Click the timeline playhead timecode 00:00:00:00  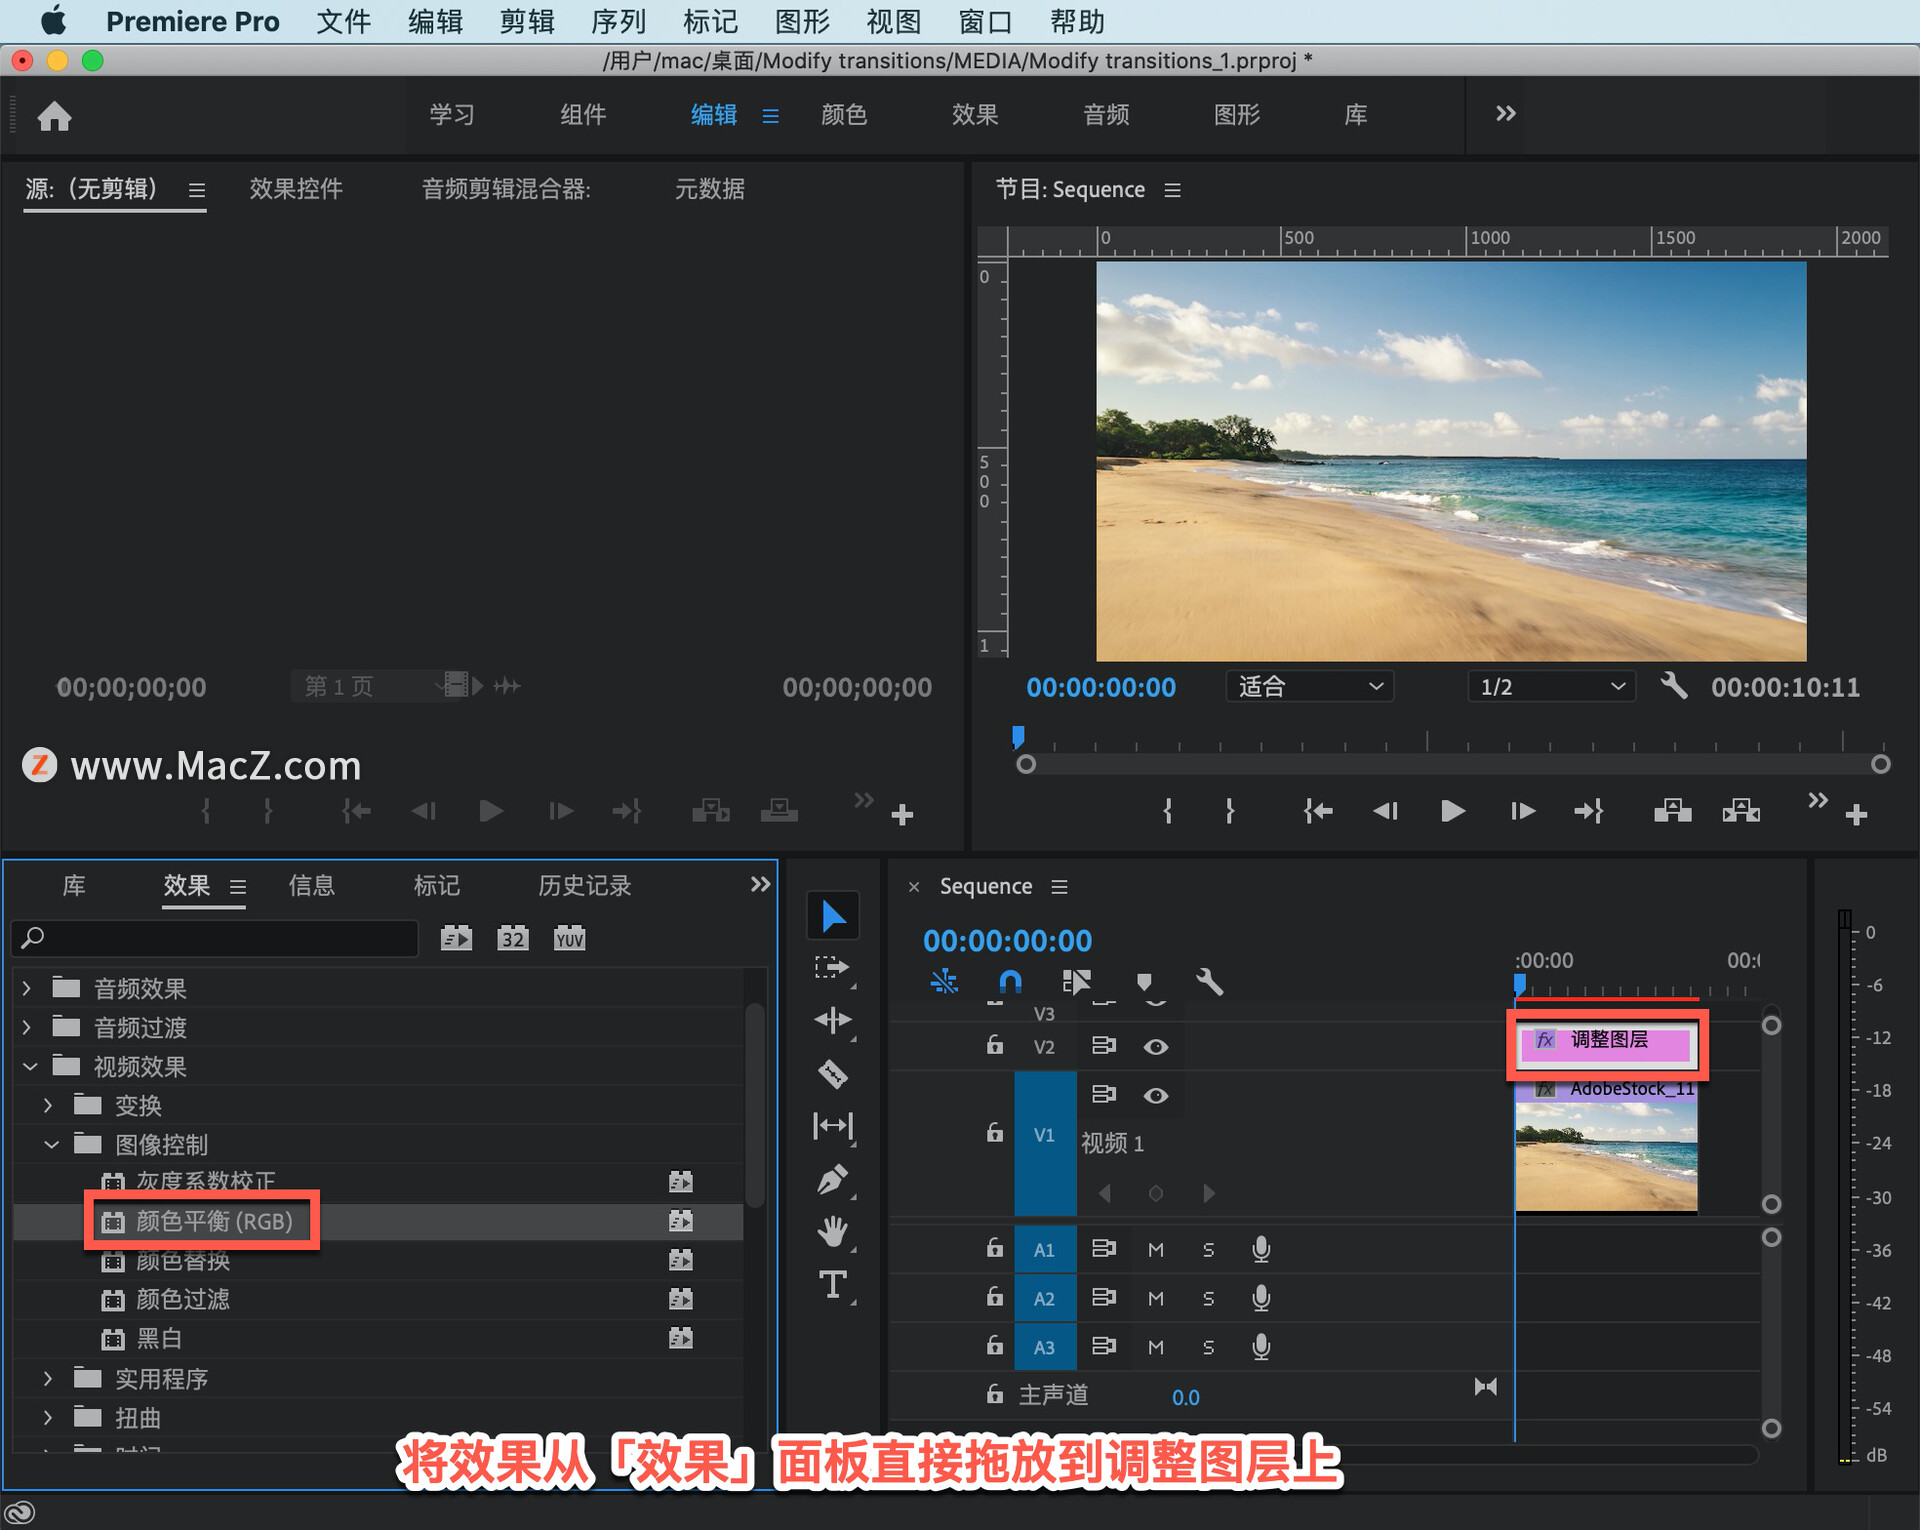(x=1007, y=941)
